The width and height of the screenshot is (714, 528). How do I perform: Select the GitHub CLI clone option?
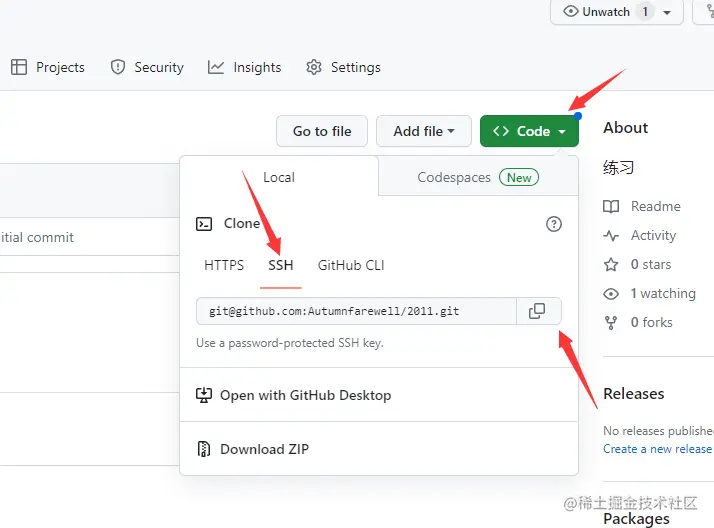[x=351, y=265]
